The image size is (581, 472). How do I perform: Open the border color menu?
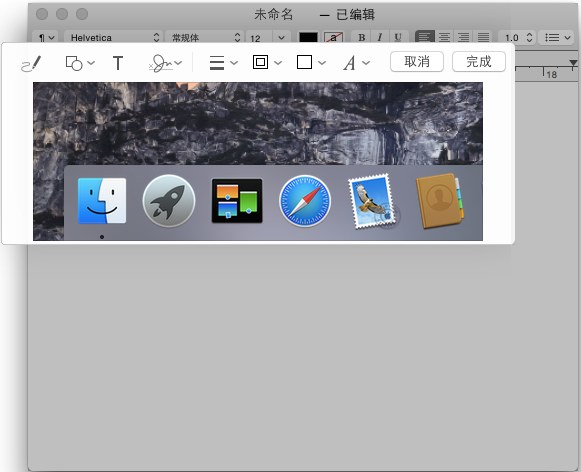(267, 62)
